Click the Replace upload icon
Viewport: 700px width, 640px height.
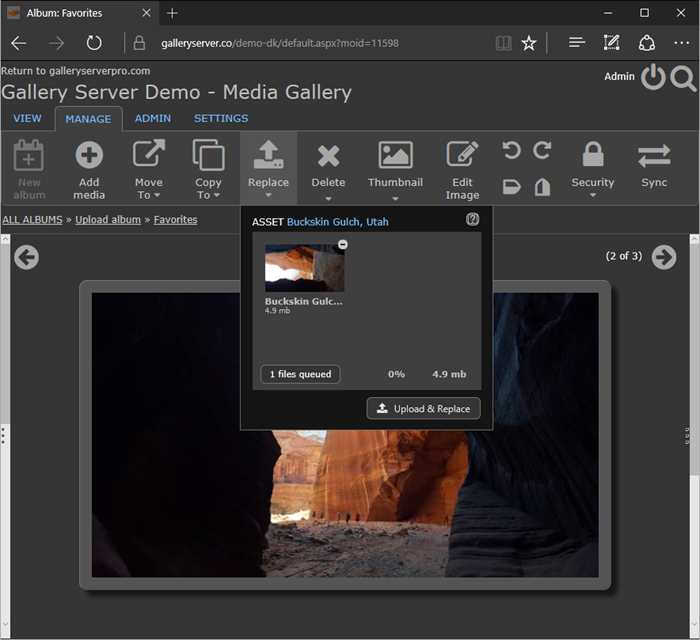[x=268, y=155]
